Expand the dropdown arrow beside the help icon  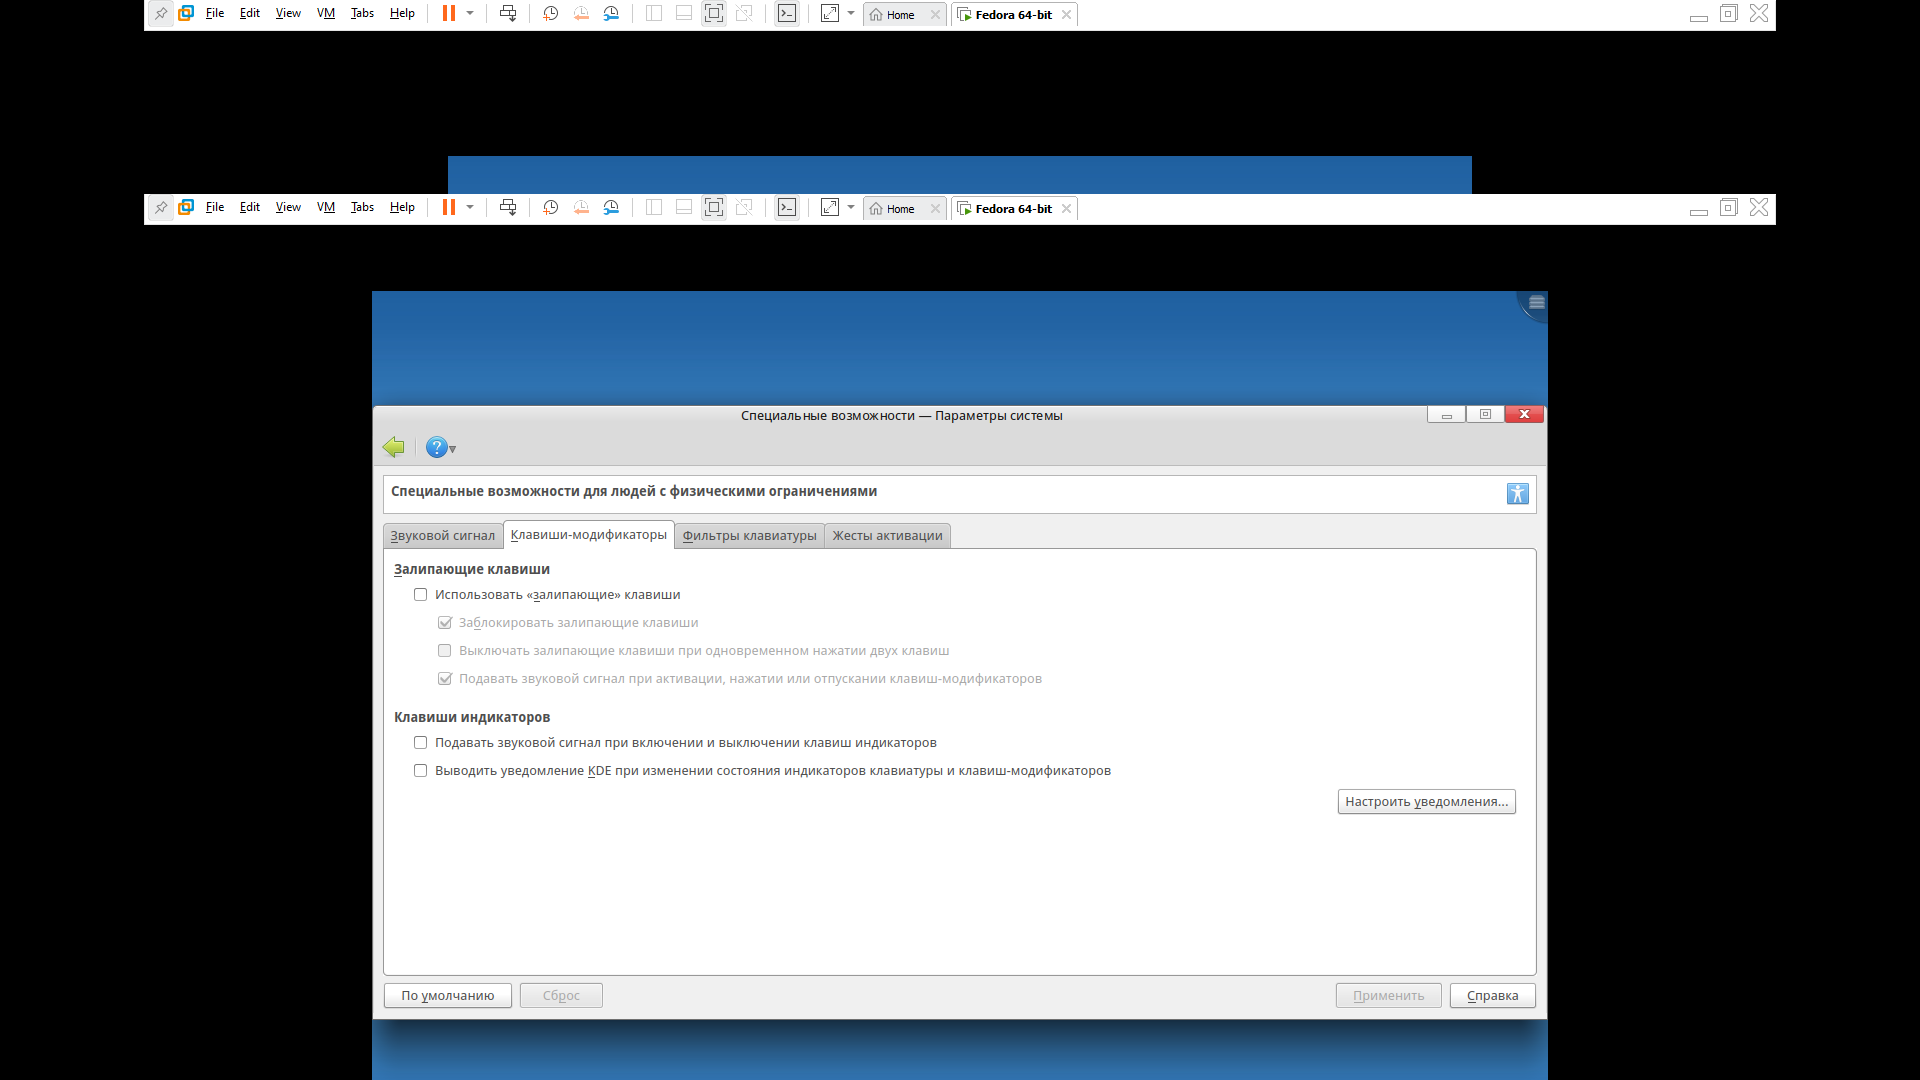[x=453, y=449]
